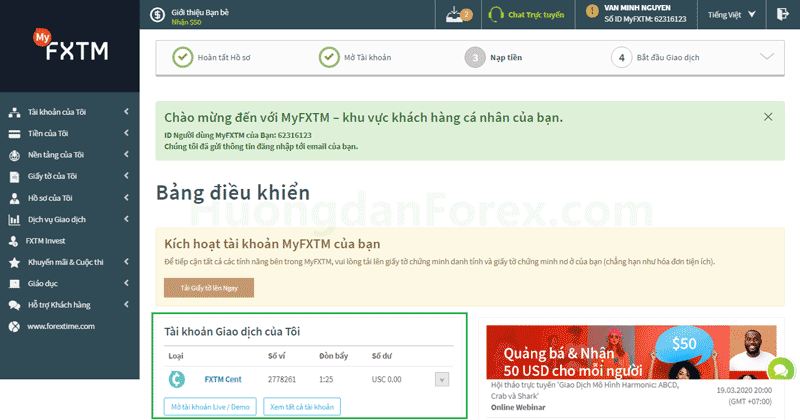Click balance USC 0.00

point(386,379)
